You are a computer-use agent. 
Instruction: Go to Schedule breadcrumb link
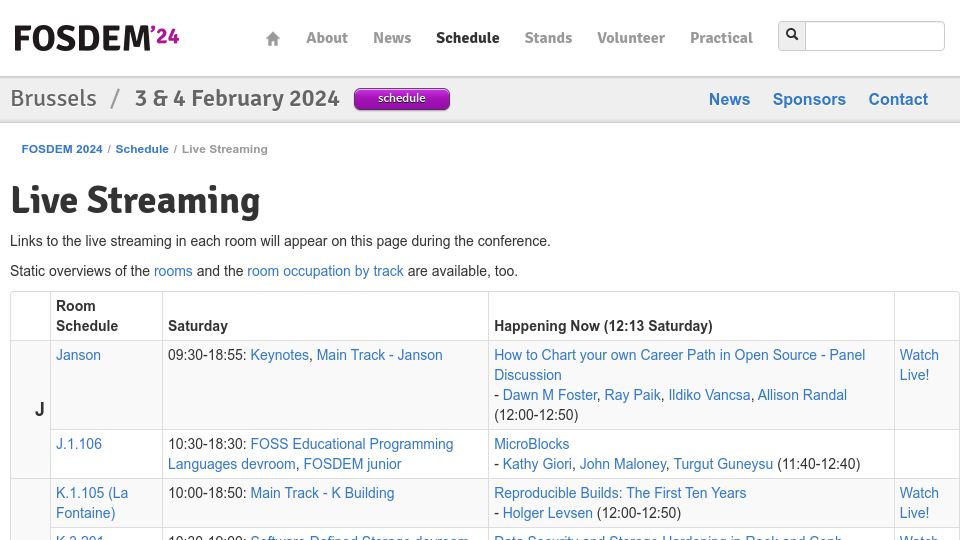(x=142, y=149)
